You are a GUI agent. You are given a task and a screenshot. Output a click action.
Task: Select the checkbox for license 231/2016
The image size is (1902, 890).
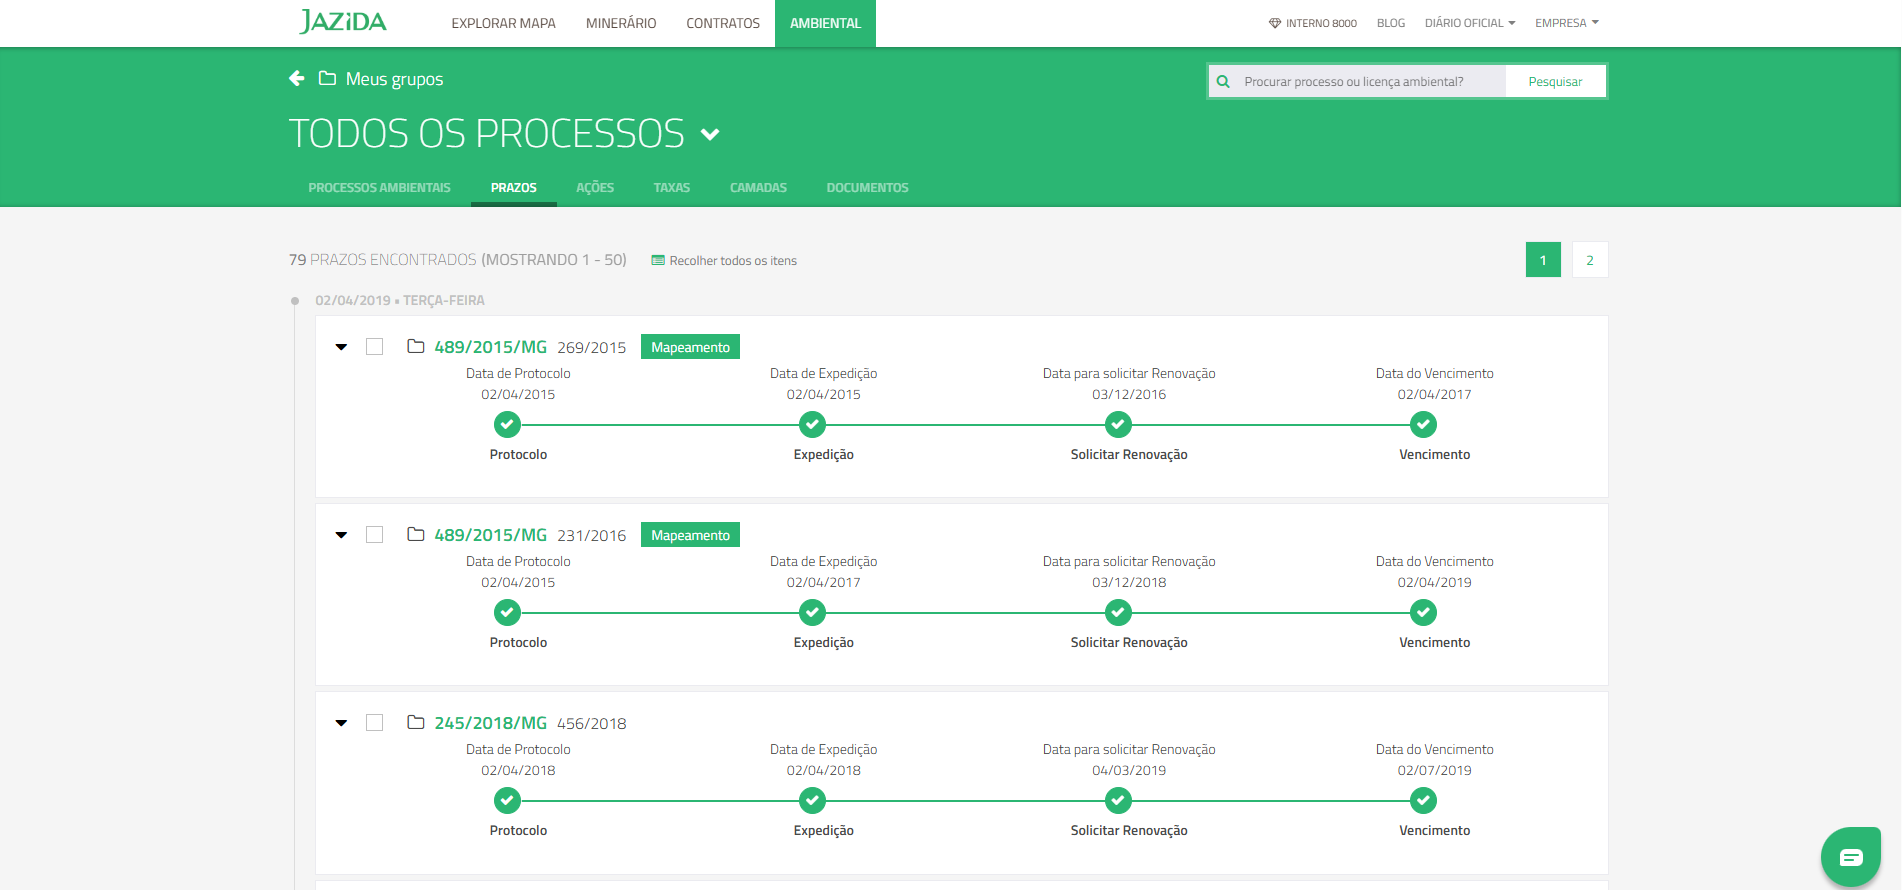375,535
